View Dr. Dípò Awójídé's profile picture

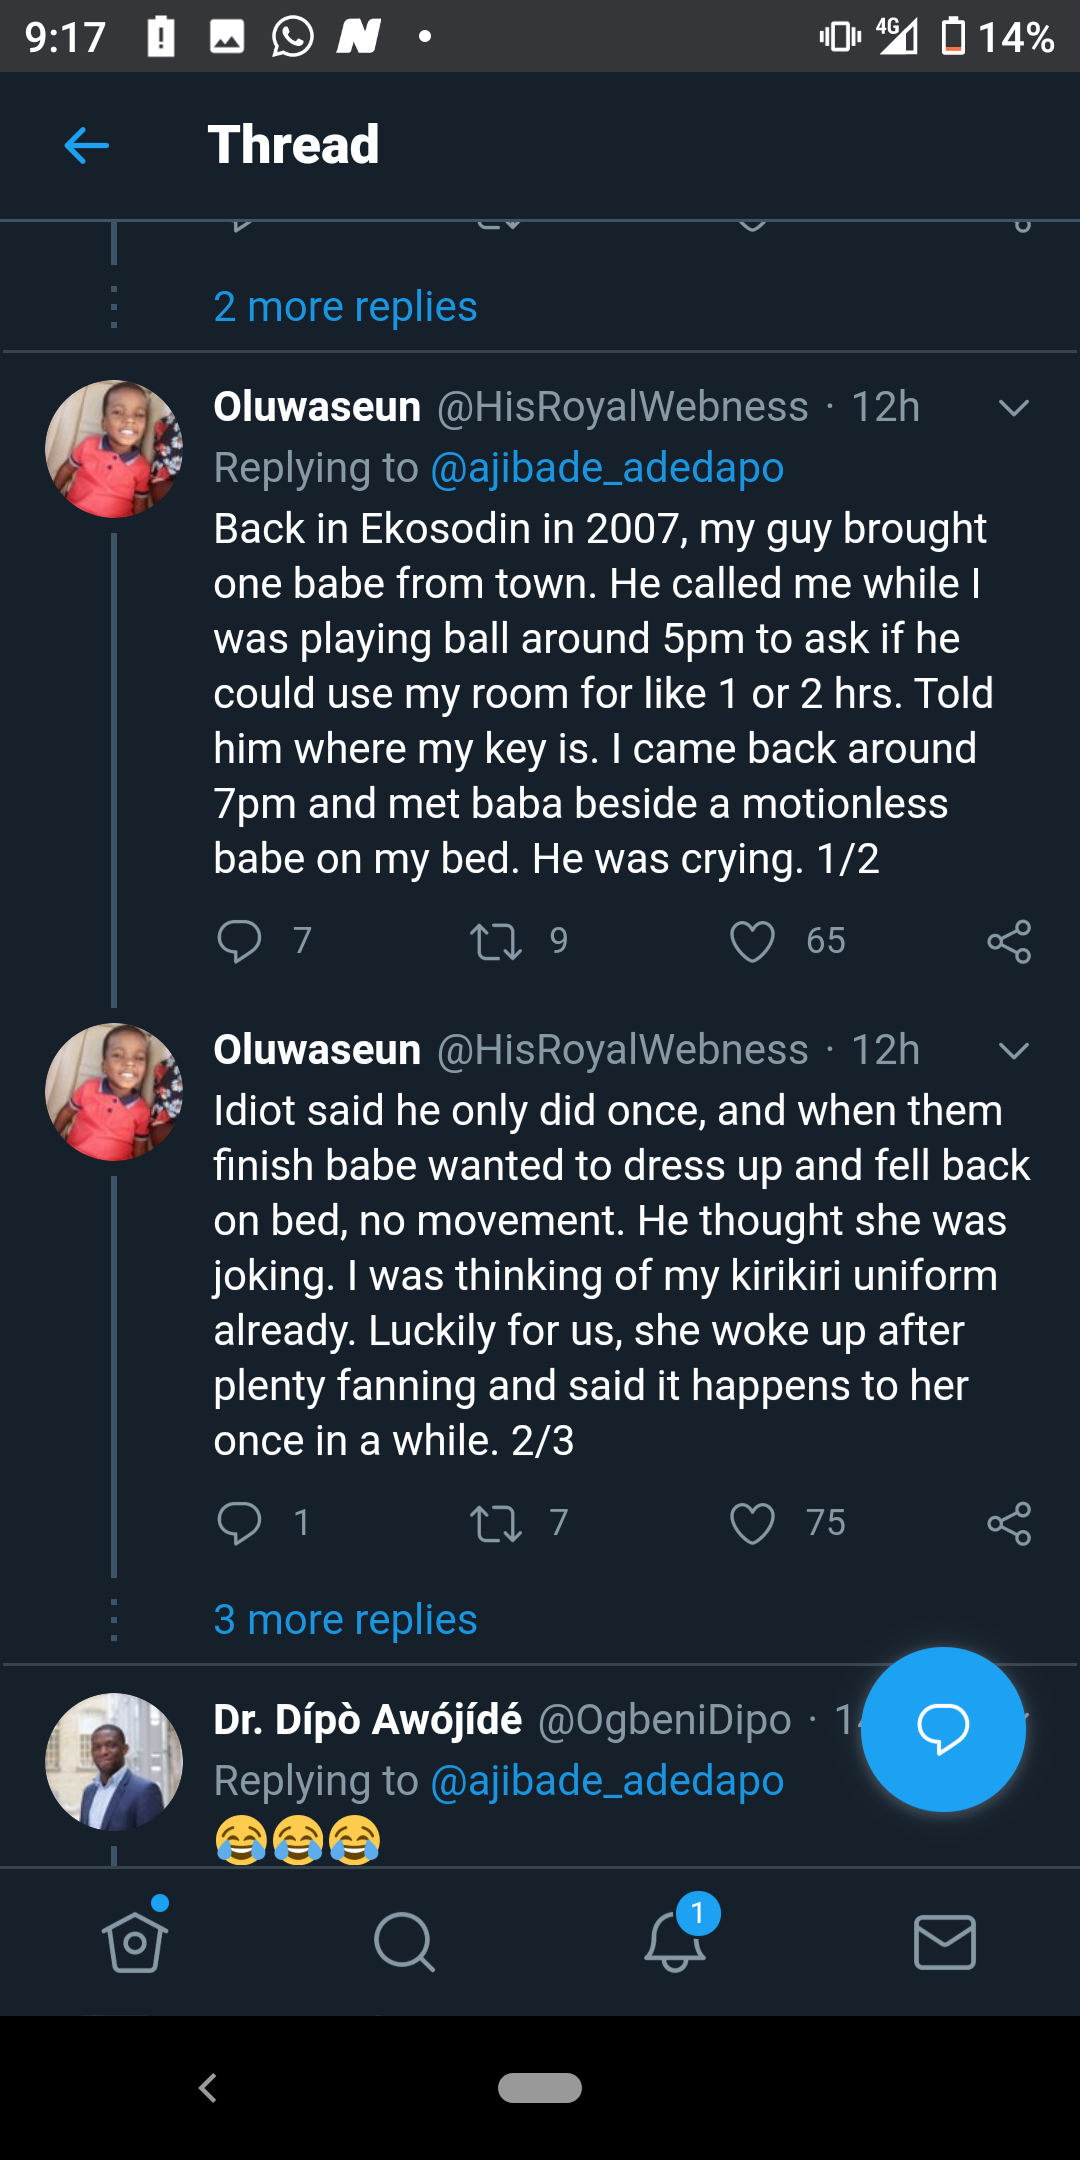point(114,1762)
